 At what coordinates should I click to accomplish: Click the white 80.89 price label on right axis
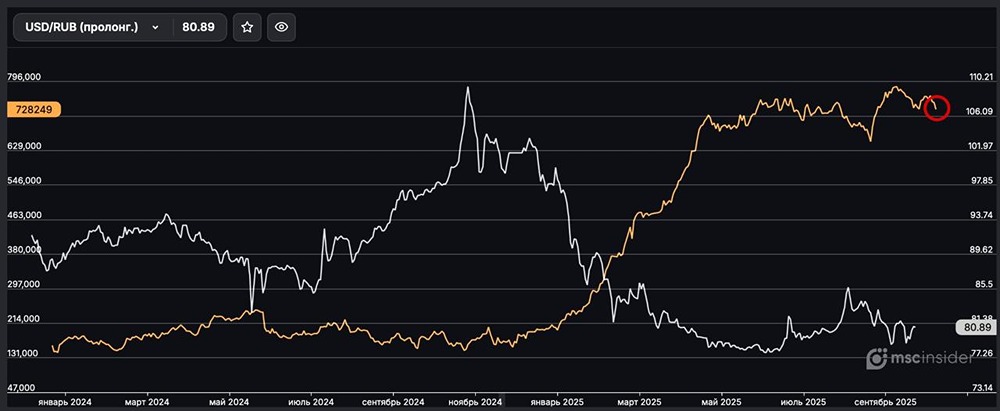(976, 327)
